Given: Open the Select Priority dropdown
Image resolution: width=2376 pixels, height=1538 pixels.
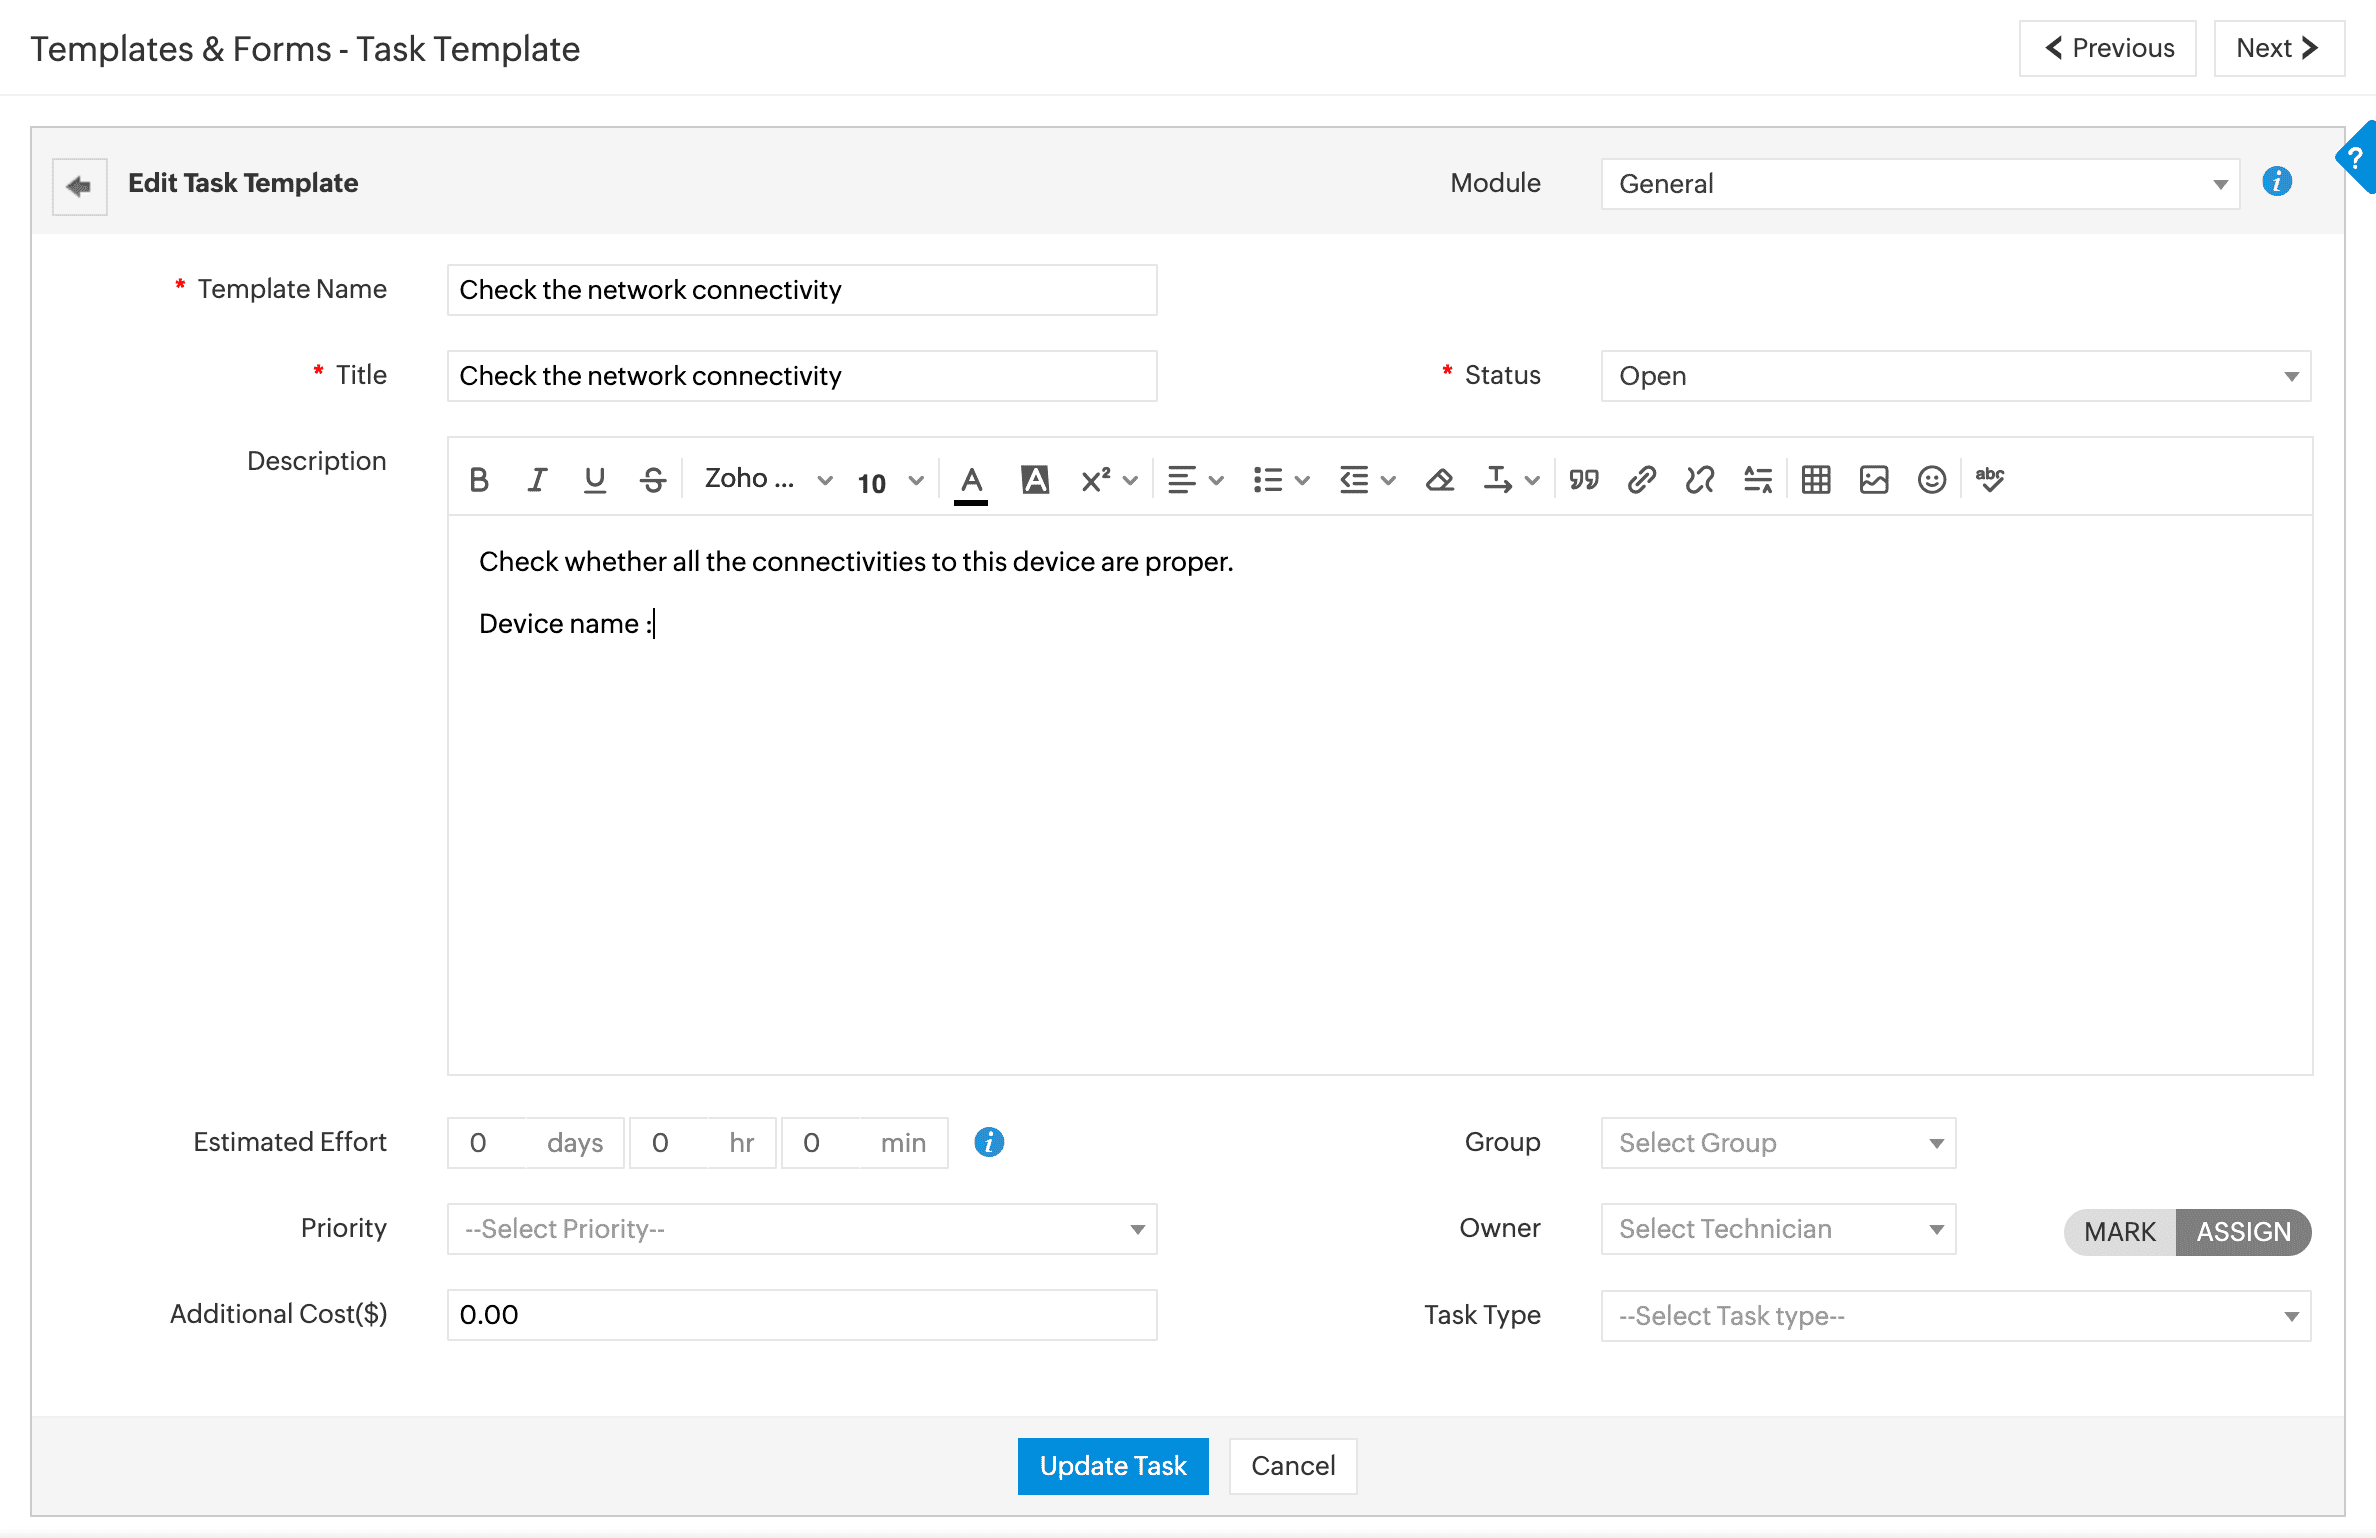Looking at the screenshot, I should tap(802, 1229).
